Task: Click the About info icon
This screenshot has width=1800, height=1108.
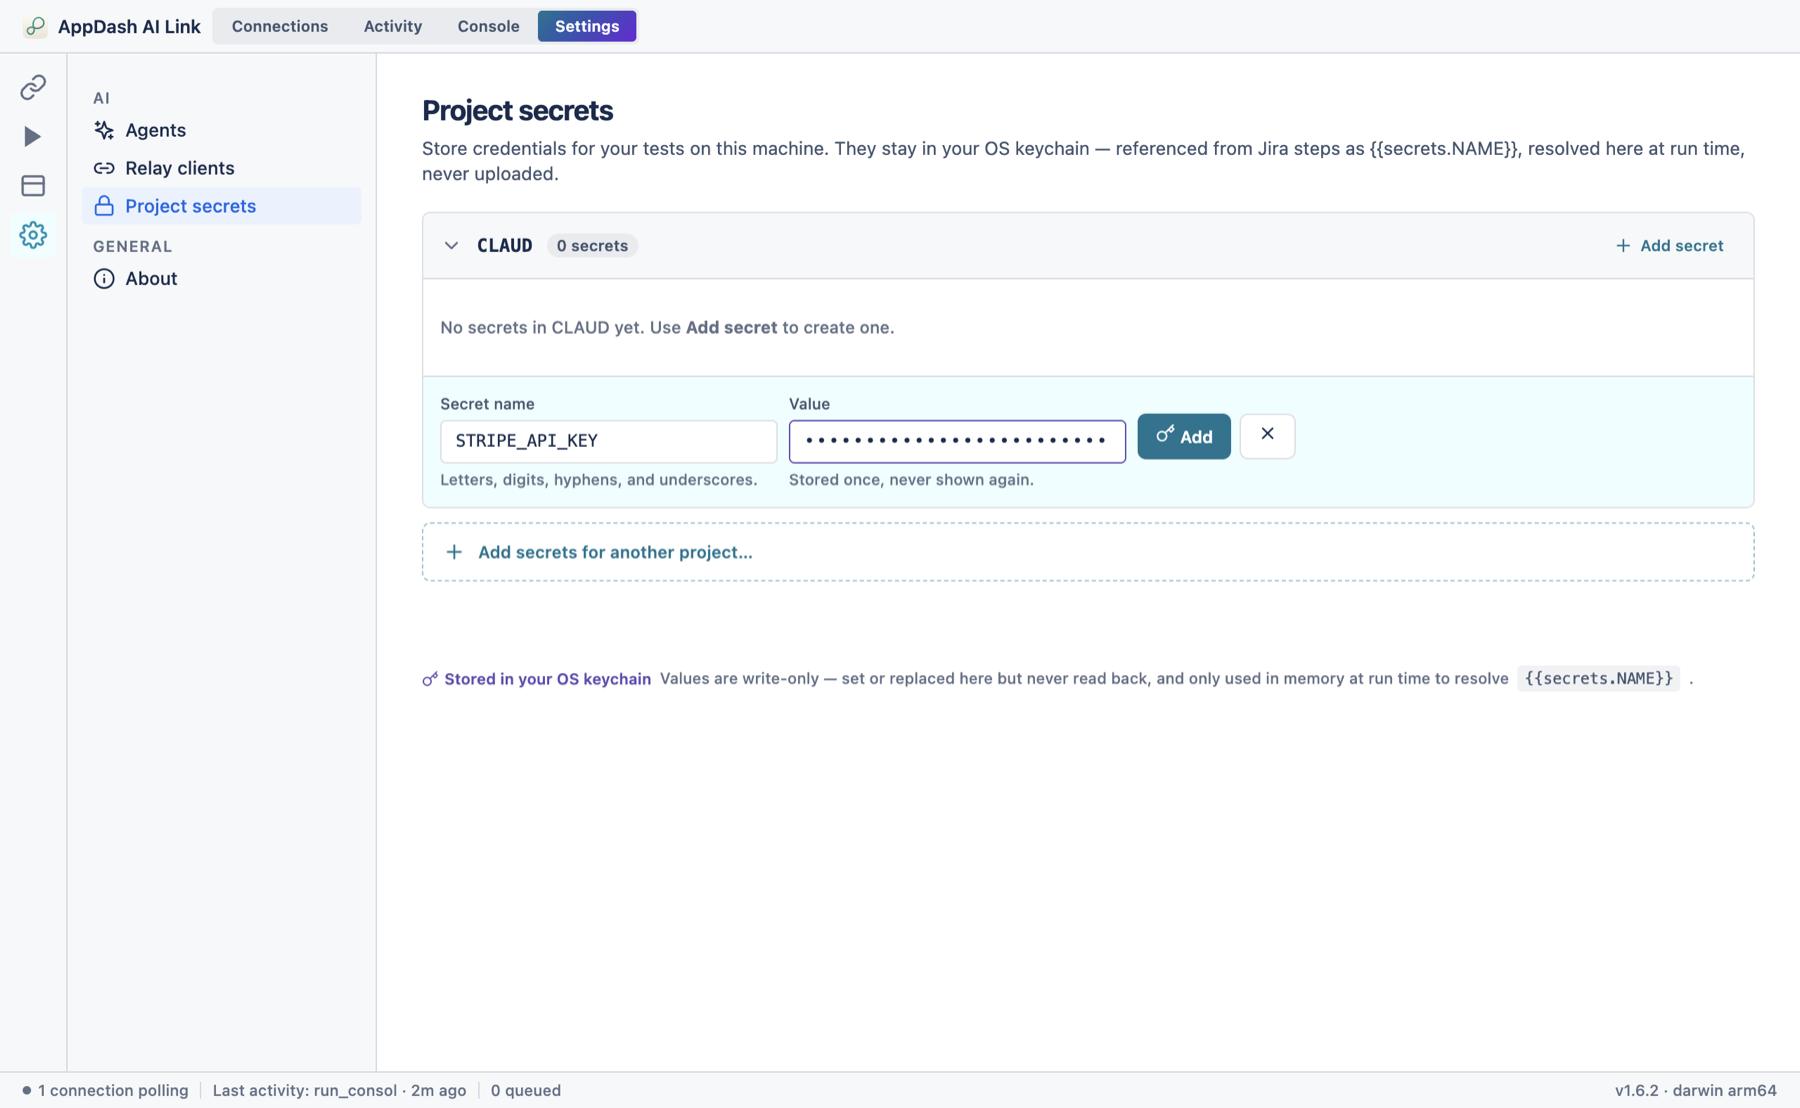Action: [x=104, y=279]
